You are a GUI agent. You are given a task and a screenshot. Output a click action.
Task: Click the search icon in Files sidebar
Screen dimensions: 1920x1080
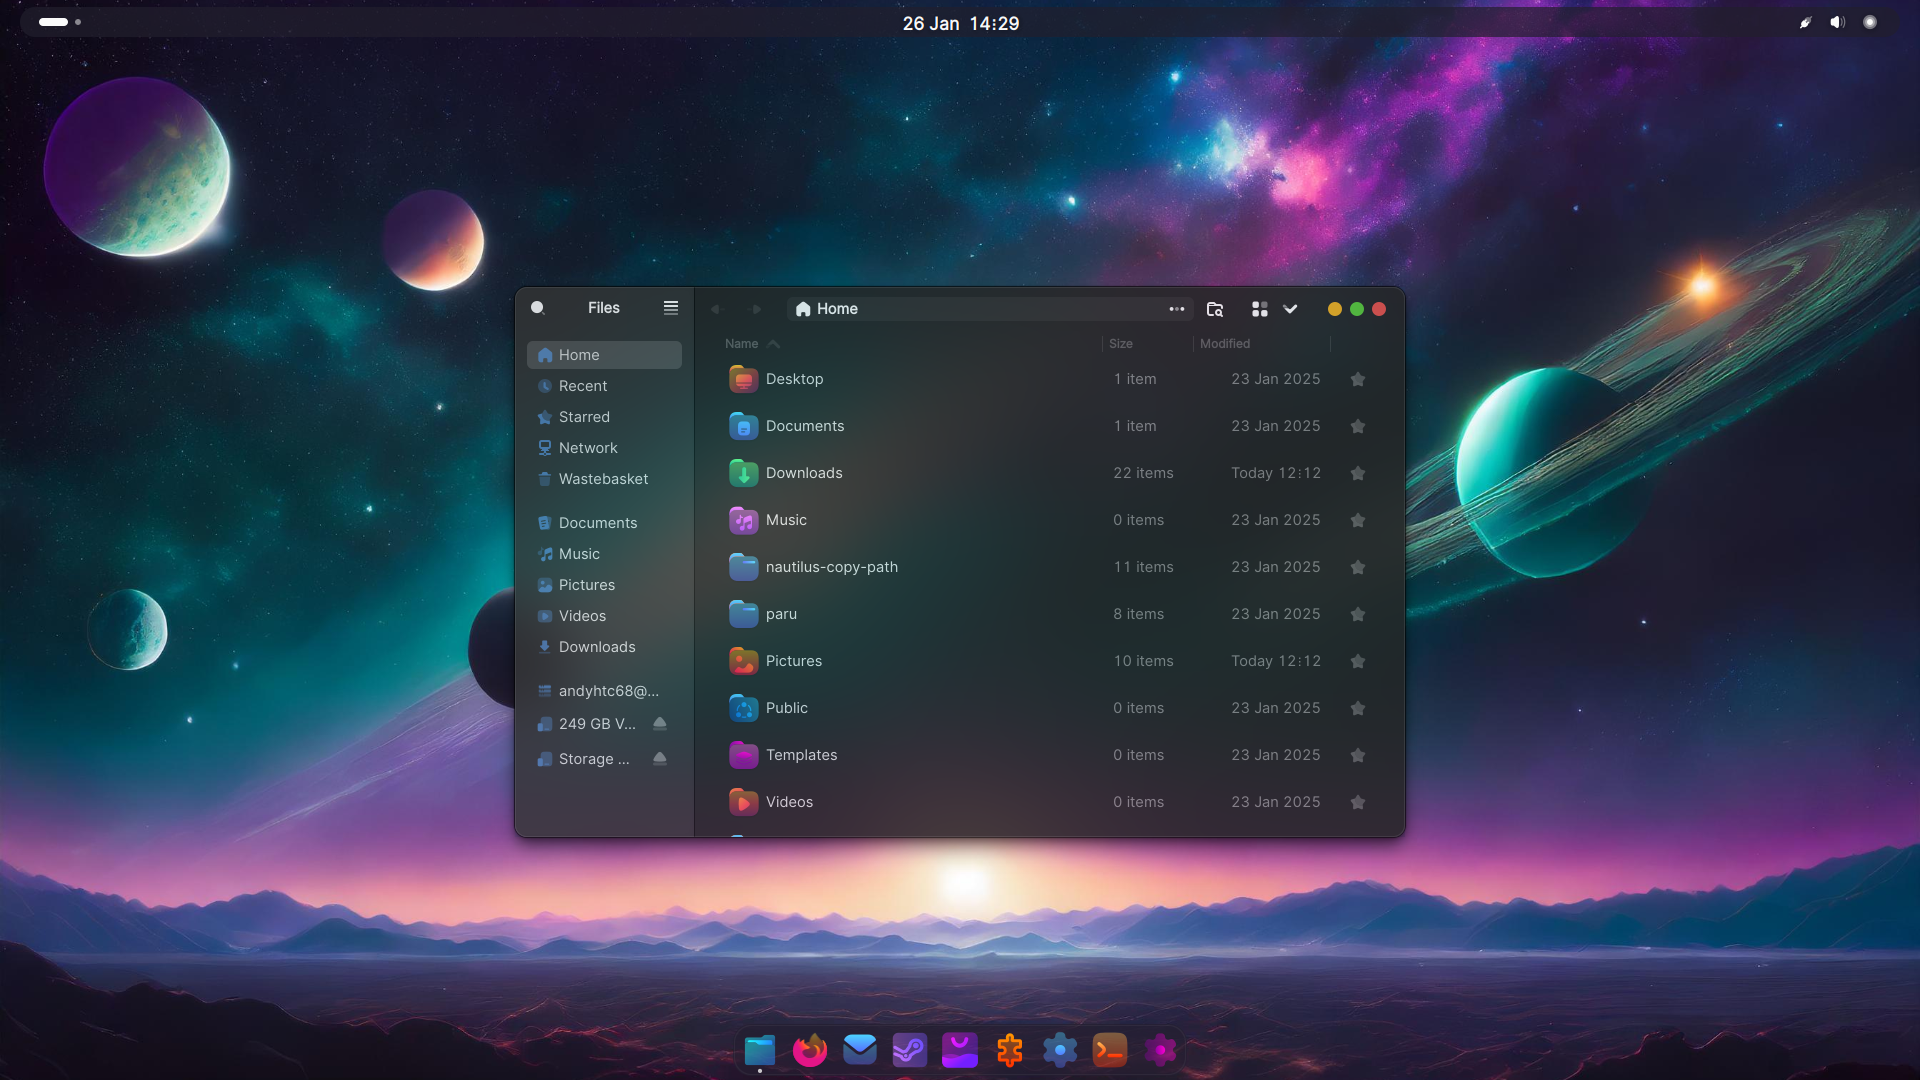538,308
